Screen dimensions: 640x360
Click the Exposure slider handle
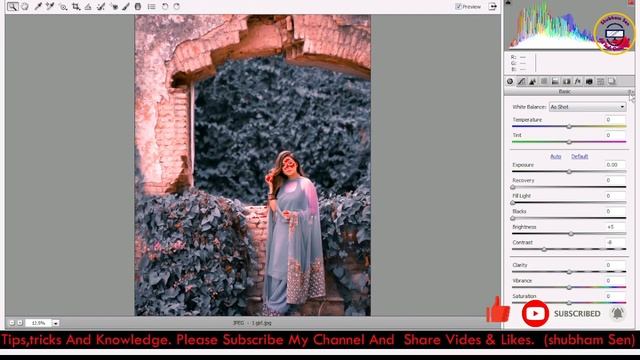pos(569,172)
